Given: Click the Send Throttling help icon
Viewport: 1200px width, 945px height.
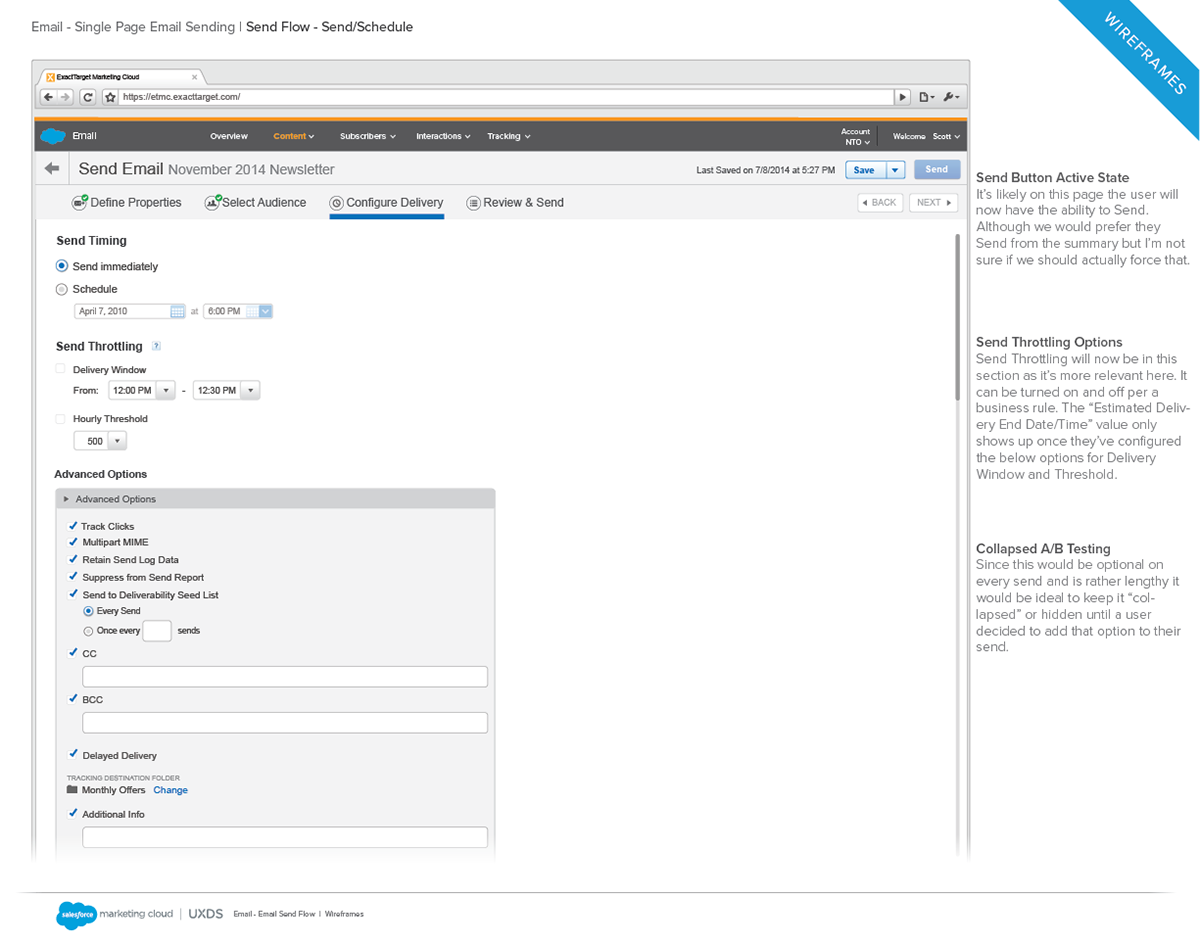Looking at the screenshot, I should [156, 346].
